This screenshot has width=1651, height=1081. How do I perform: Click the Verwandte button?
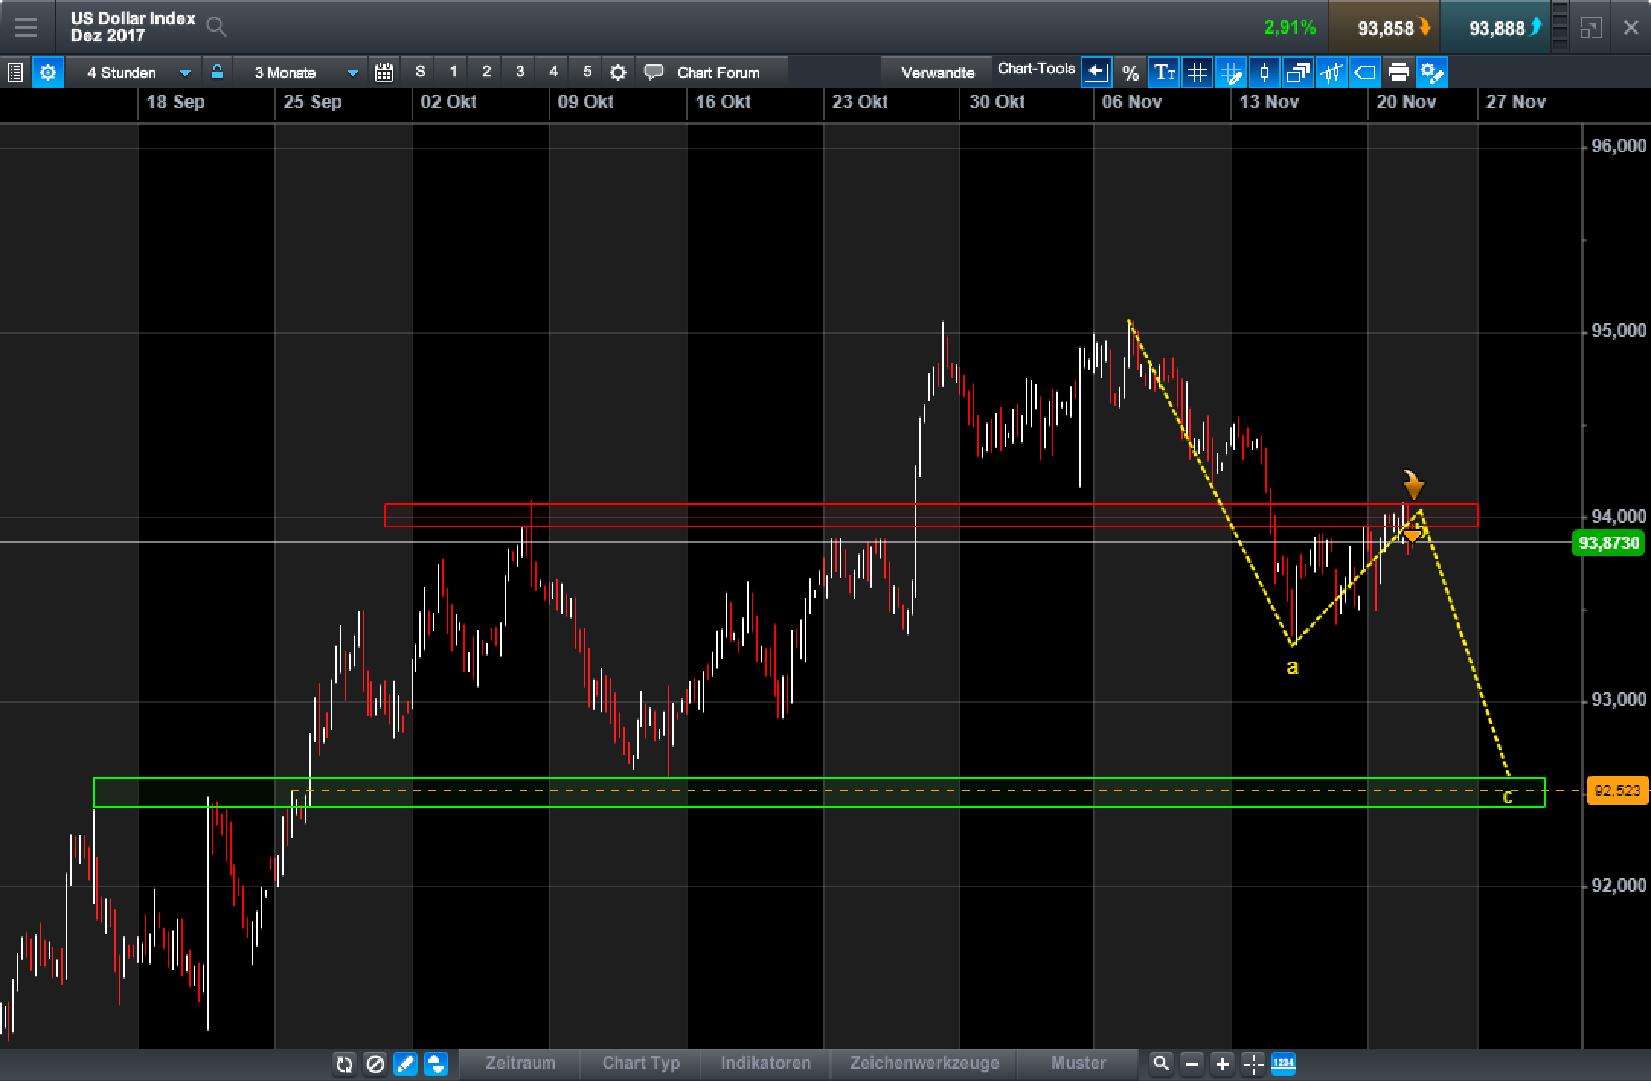(x=937, y=72)
